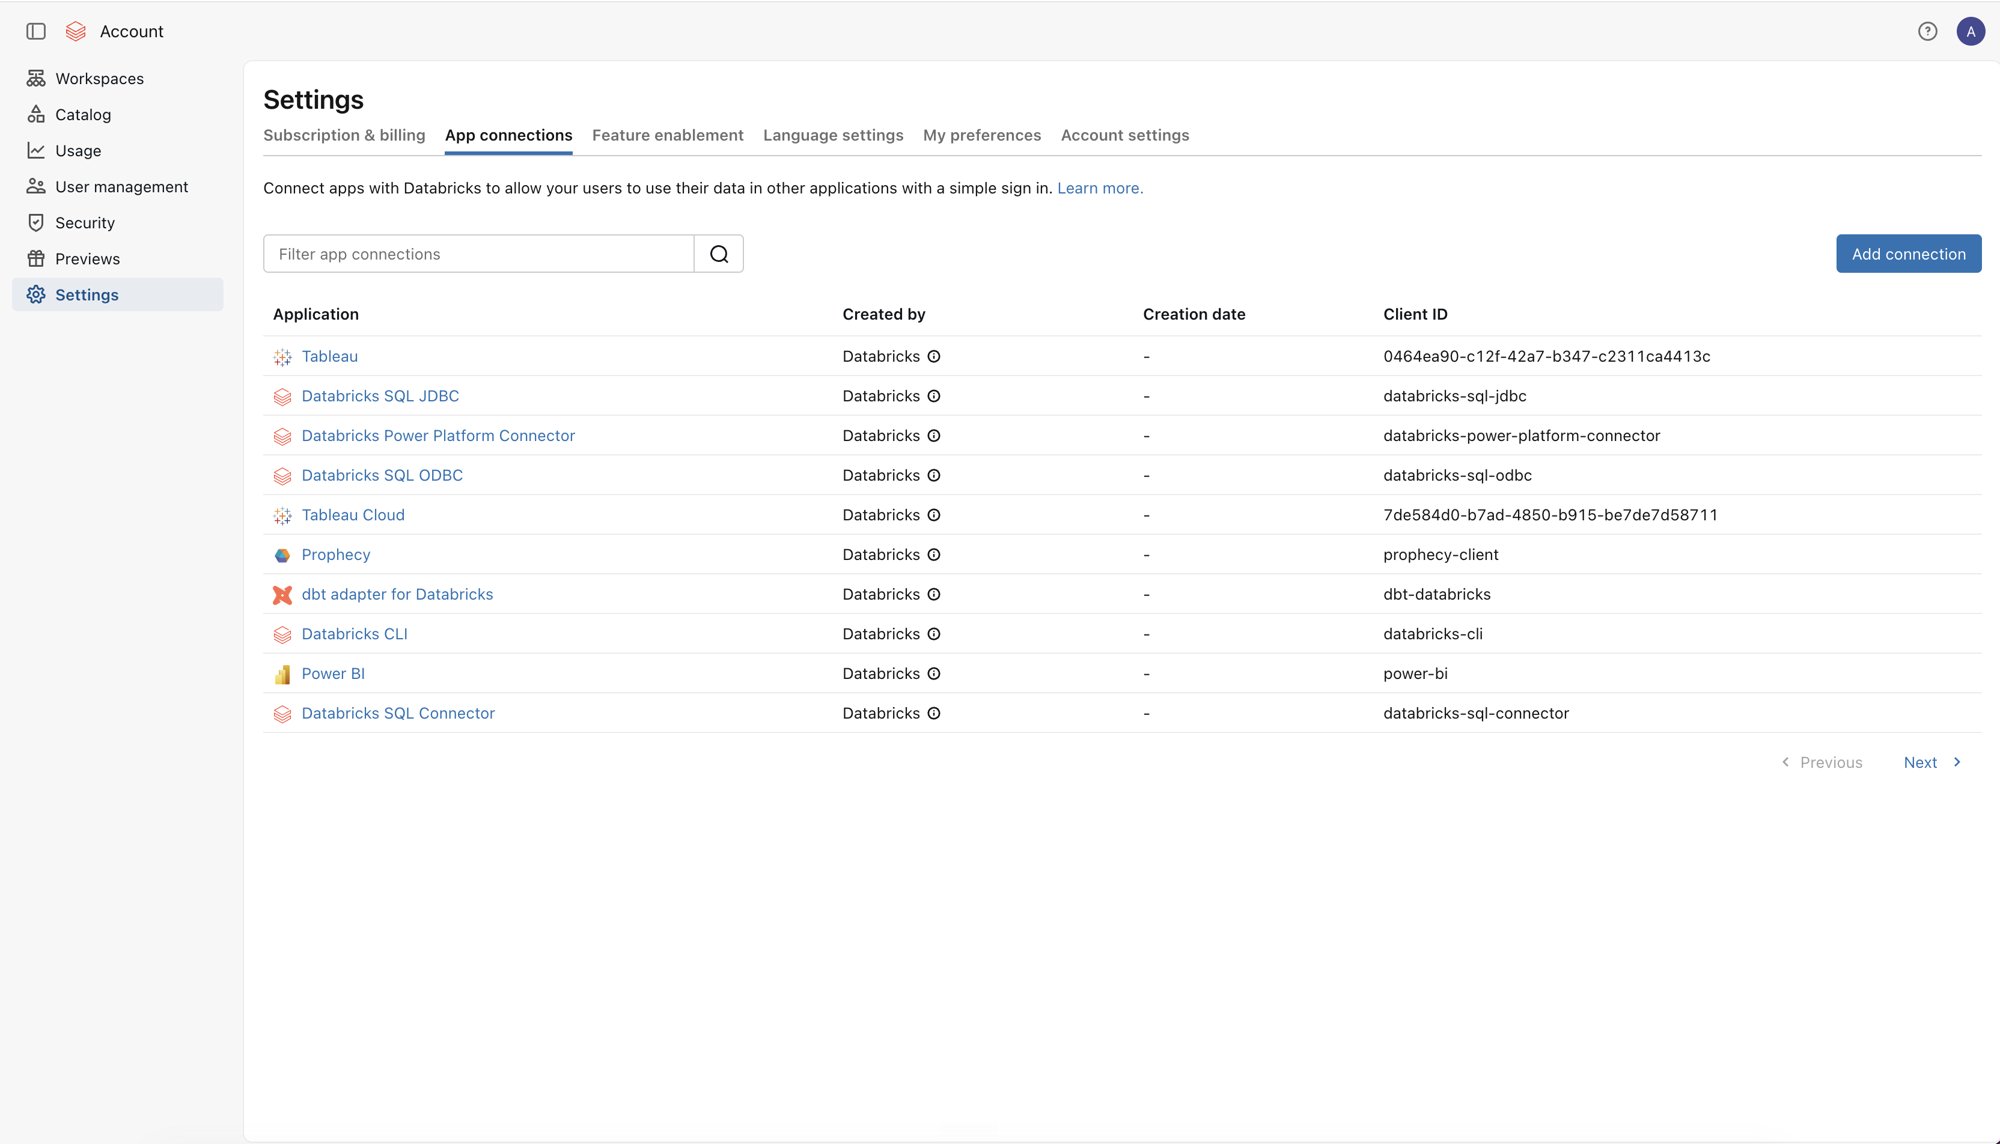This screenshot has height=1144, width=2000.
Task: Click the dbt-databricks client ID
Action: coord(1436,594)
